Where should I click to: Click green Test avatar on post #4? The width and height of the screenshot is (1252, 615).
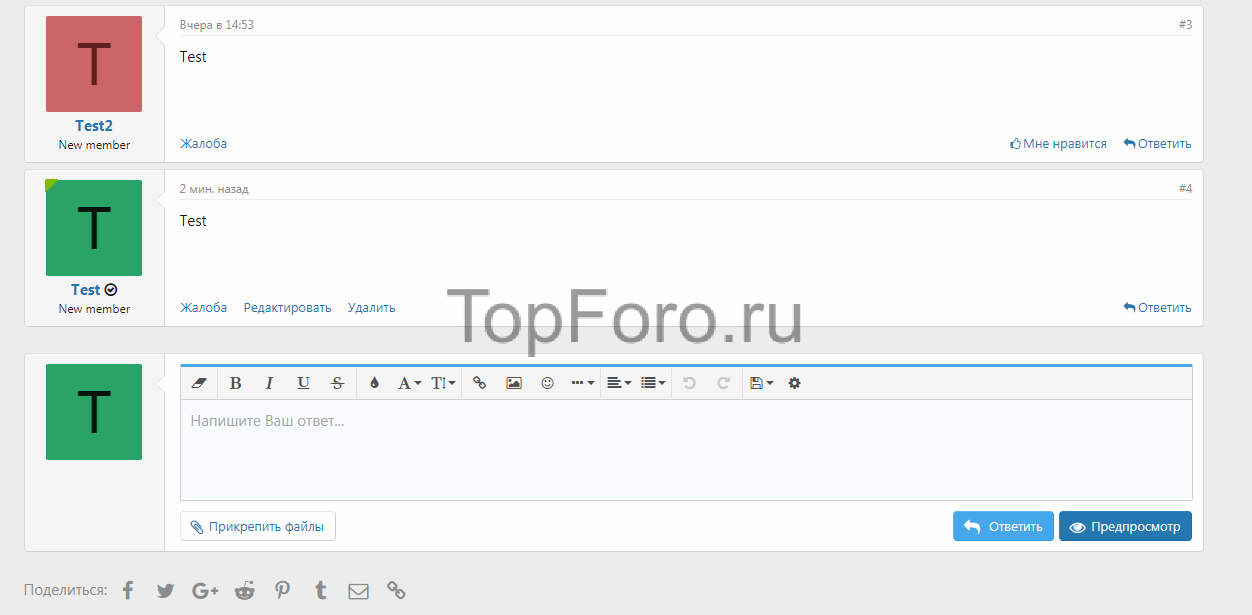(x=94, y=228)
